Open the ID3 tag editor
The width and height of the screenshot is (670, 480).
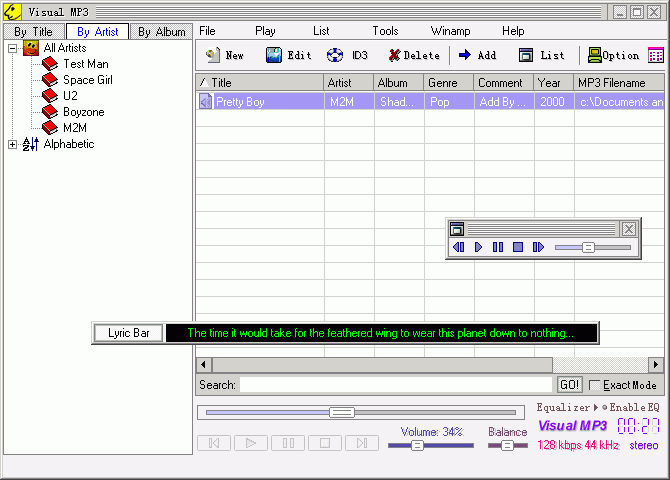(x=347, y=55)
